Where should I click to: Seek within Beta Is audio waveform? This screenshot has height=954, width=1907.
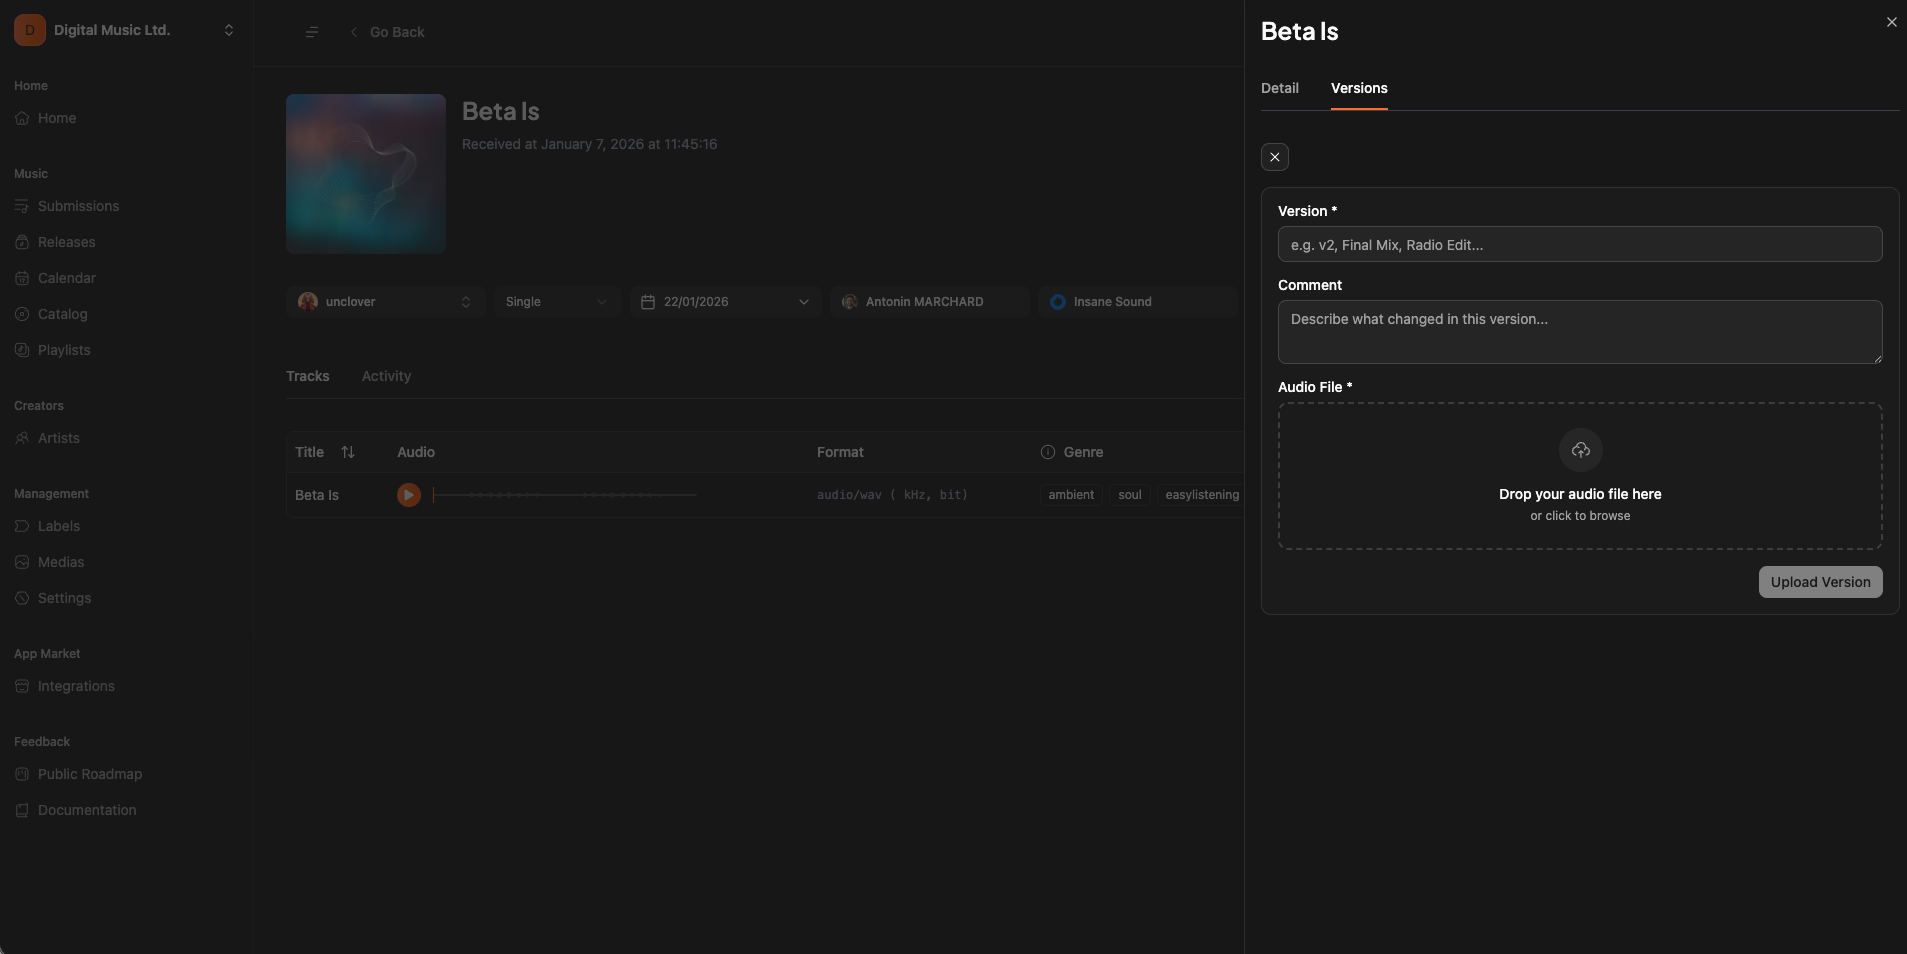pos(565,495)
